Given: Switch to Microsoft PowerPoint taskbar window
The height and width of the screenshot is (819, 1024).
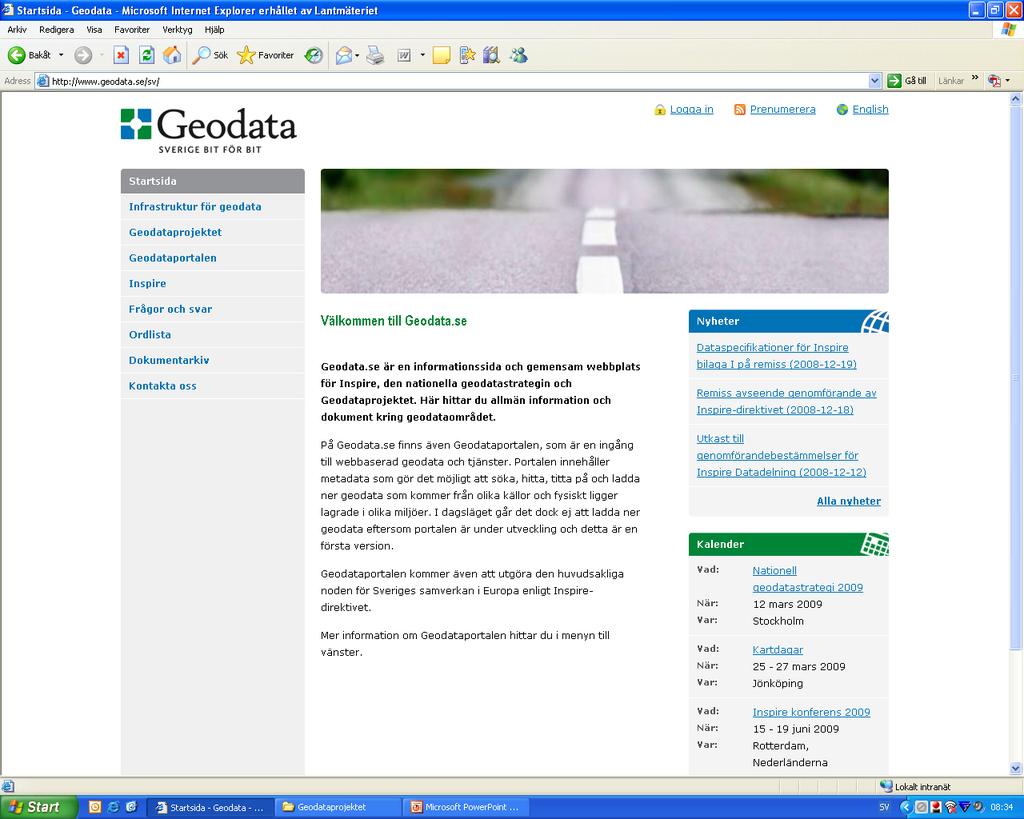Looking at the screenshot, I should click(x=466, y=807).
